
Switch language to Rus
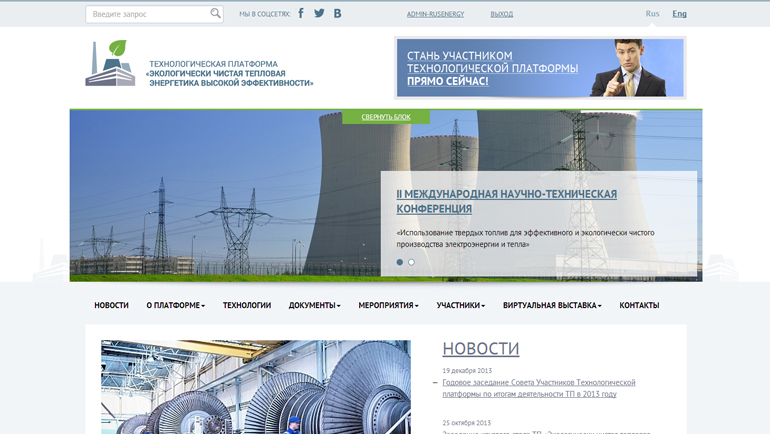coord(652,14)
